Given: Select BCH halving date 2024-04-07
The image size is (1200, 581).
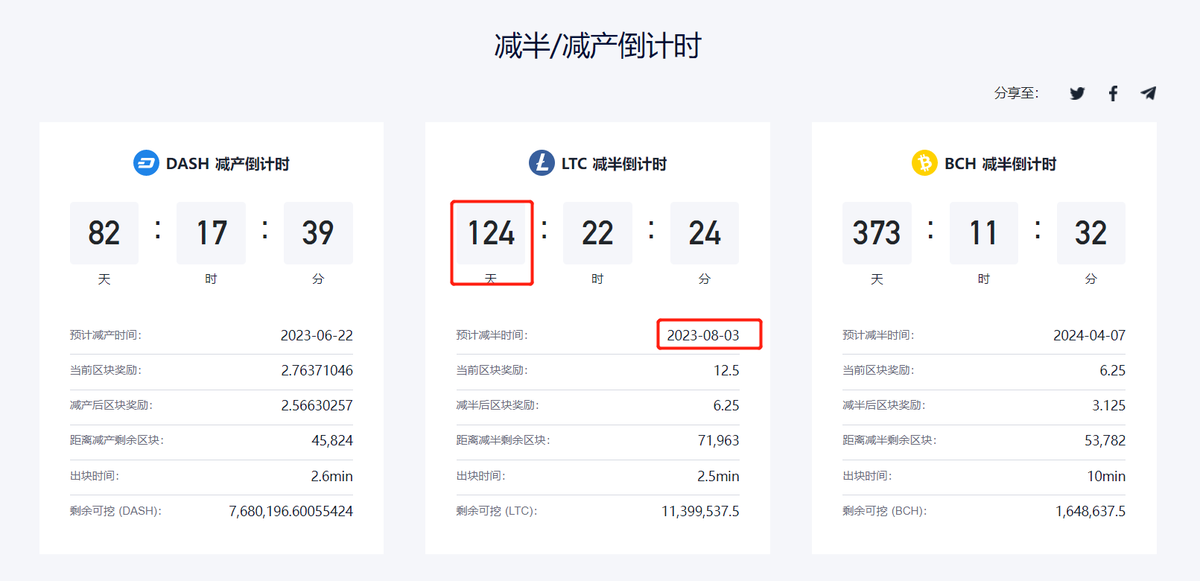Looking at the screenshot, I should [x=1089, y=336].
